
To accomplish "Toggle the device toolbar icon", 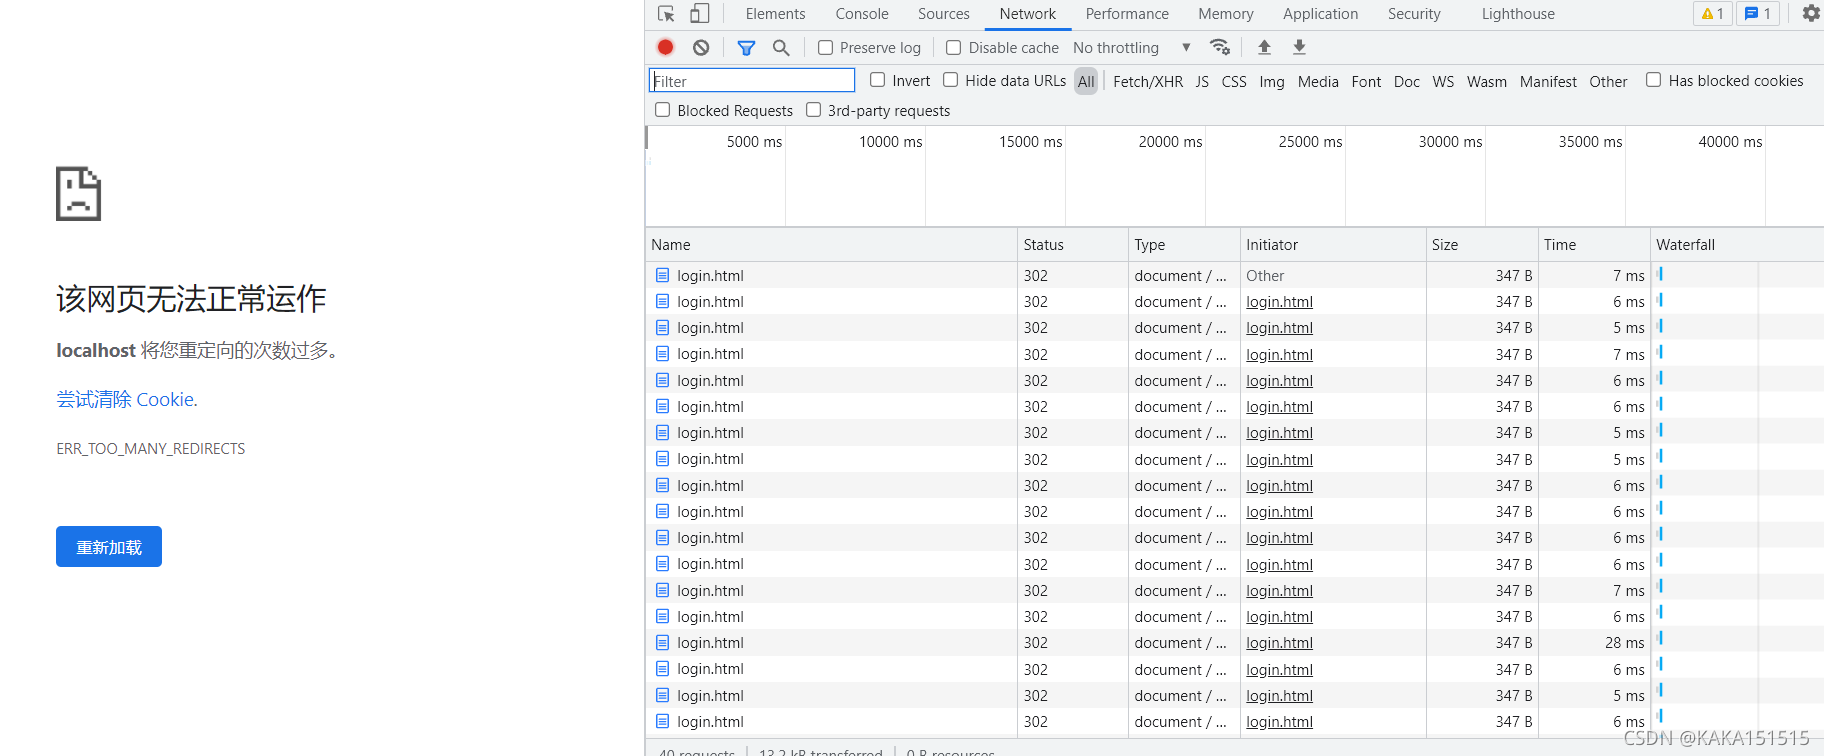I will (x=700, y=14).
